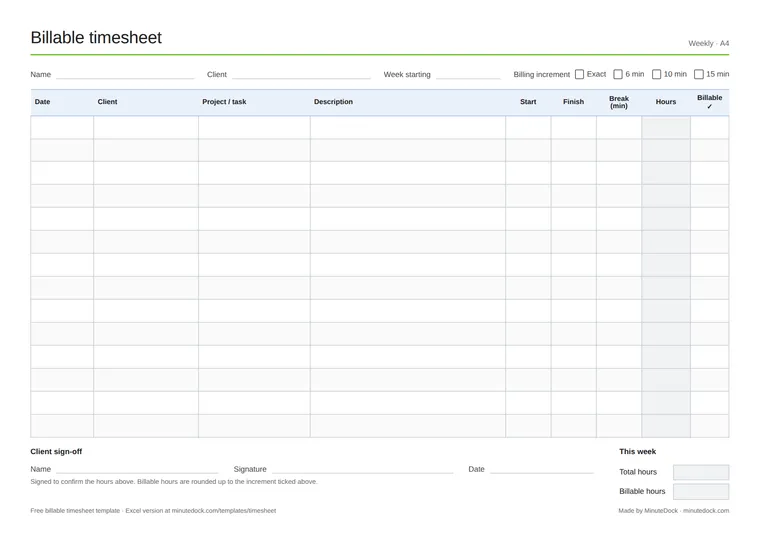Click the Made by MinuteDock footer text
The width and height of the screenshot is (760, 537).
click(674, 510)
